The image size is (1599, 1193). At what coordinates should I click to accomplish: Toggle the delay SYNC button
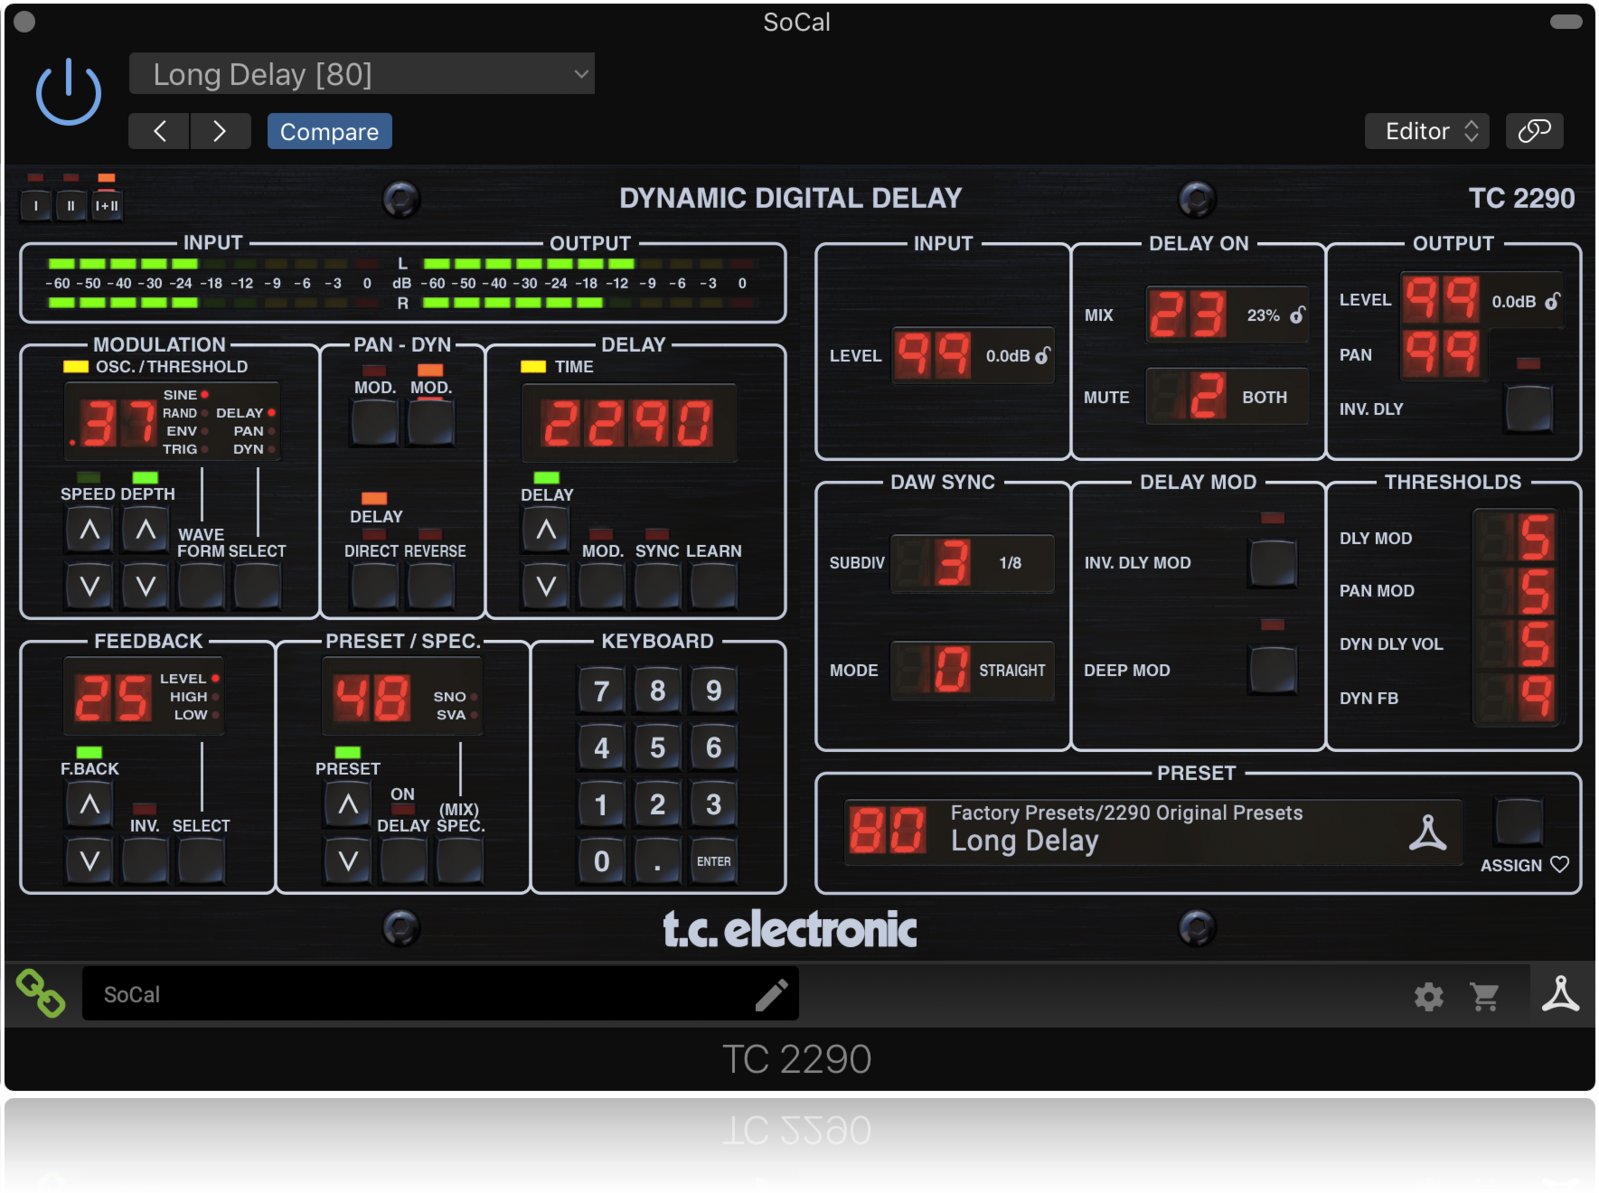[x=657, y=586]
